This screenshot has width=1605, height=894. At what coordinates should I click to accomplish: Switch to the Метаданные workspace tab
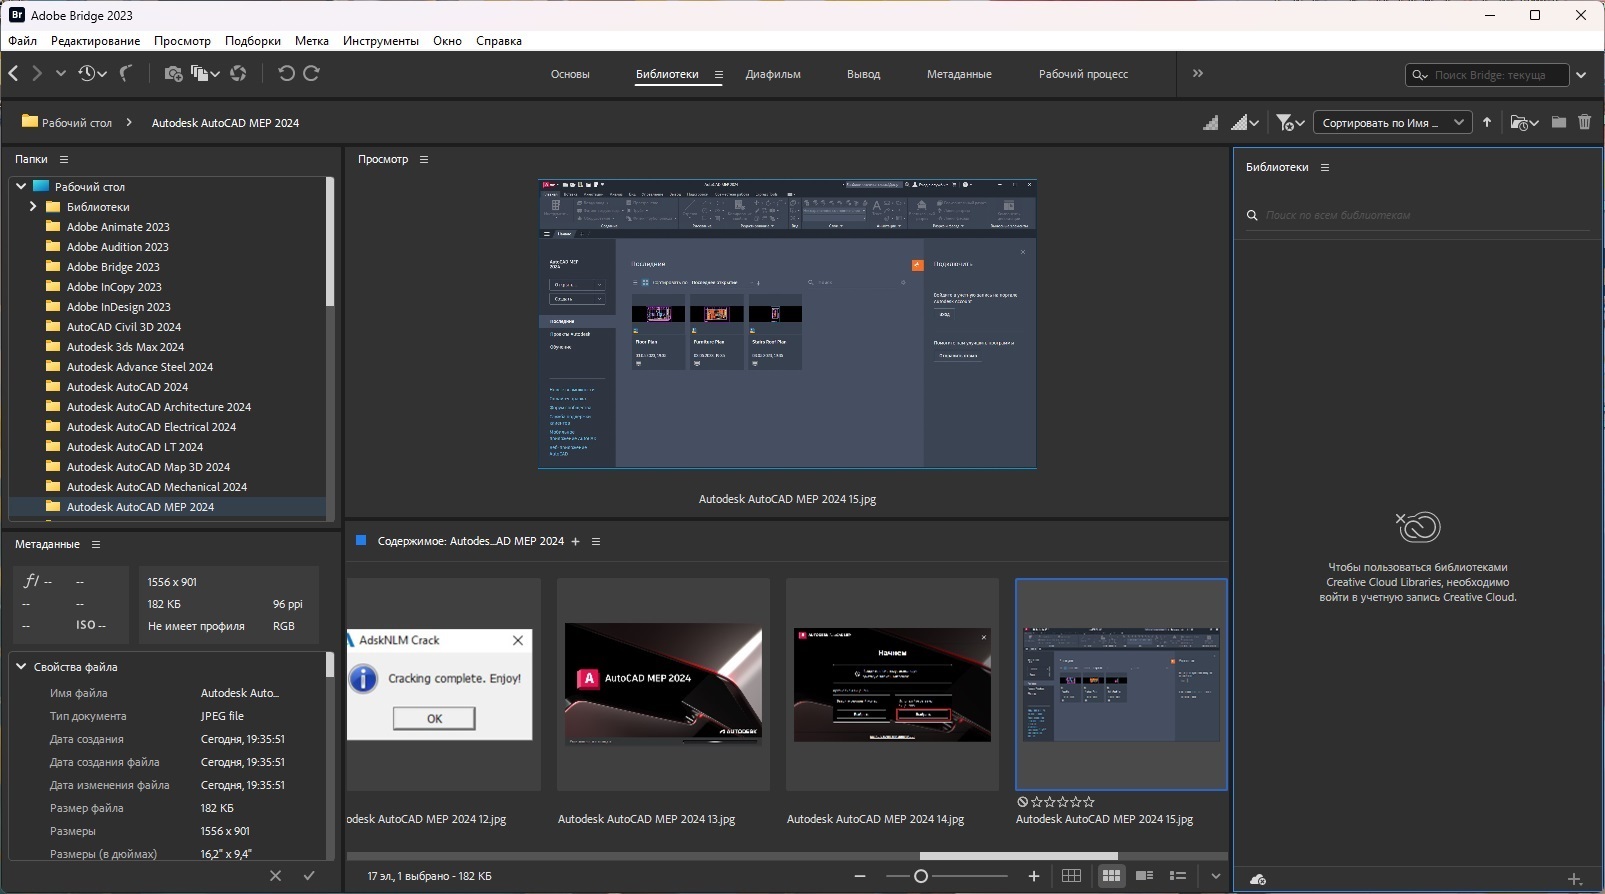958,74
